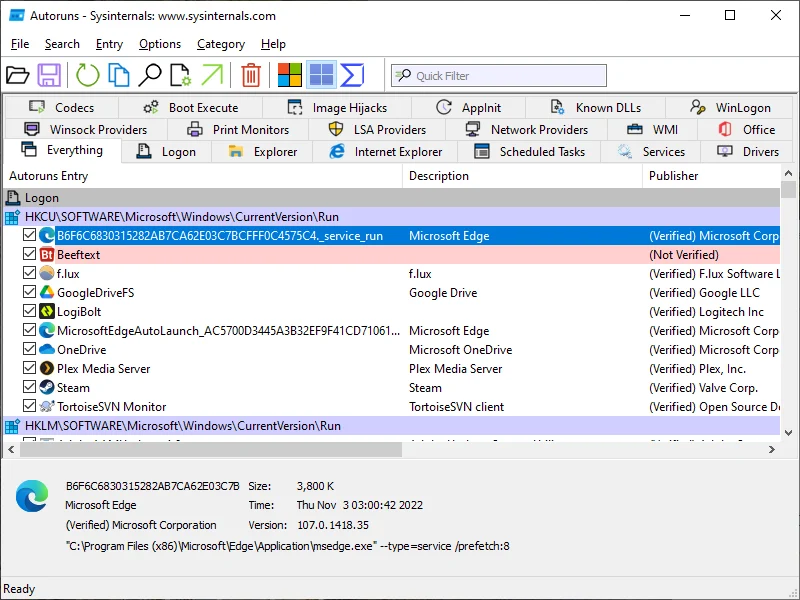
Task: Uncheck the OneDrive autorun entry
Action: [30, 349]
